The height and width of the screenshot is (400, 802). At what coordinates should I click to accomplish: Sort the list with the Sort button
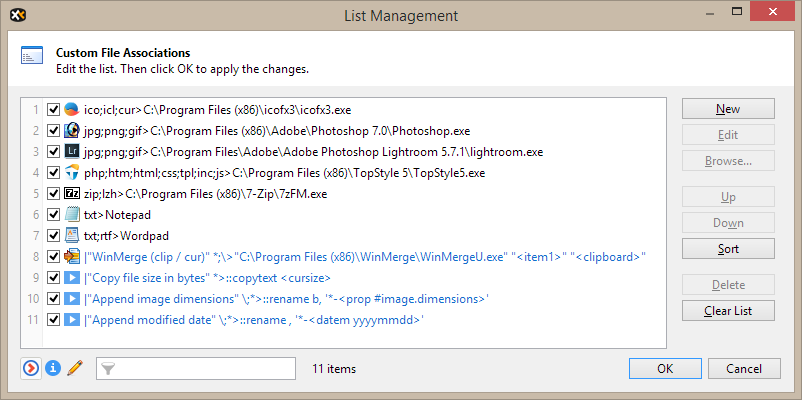(x=728, y=248)
